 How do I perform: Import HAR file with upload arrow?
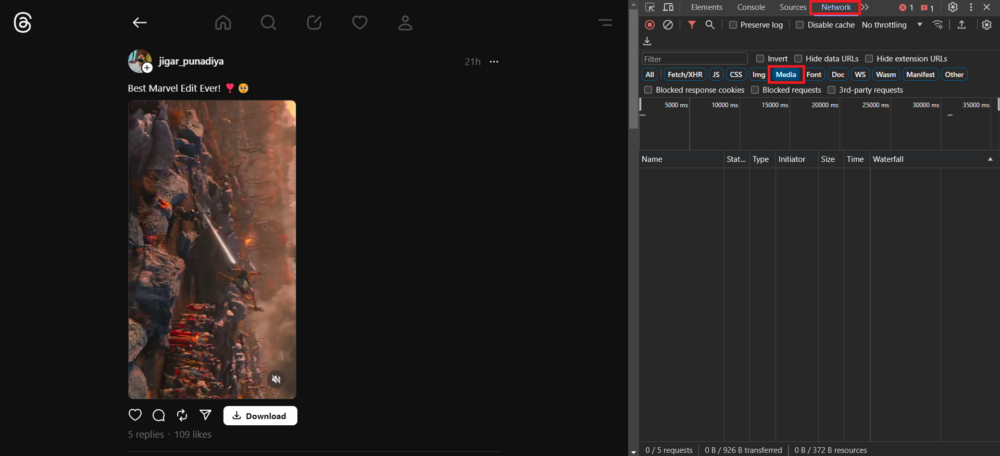(x=962, y=25)
